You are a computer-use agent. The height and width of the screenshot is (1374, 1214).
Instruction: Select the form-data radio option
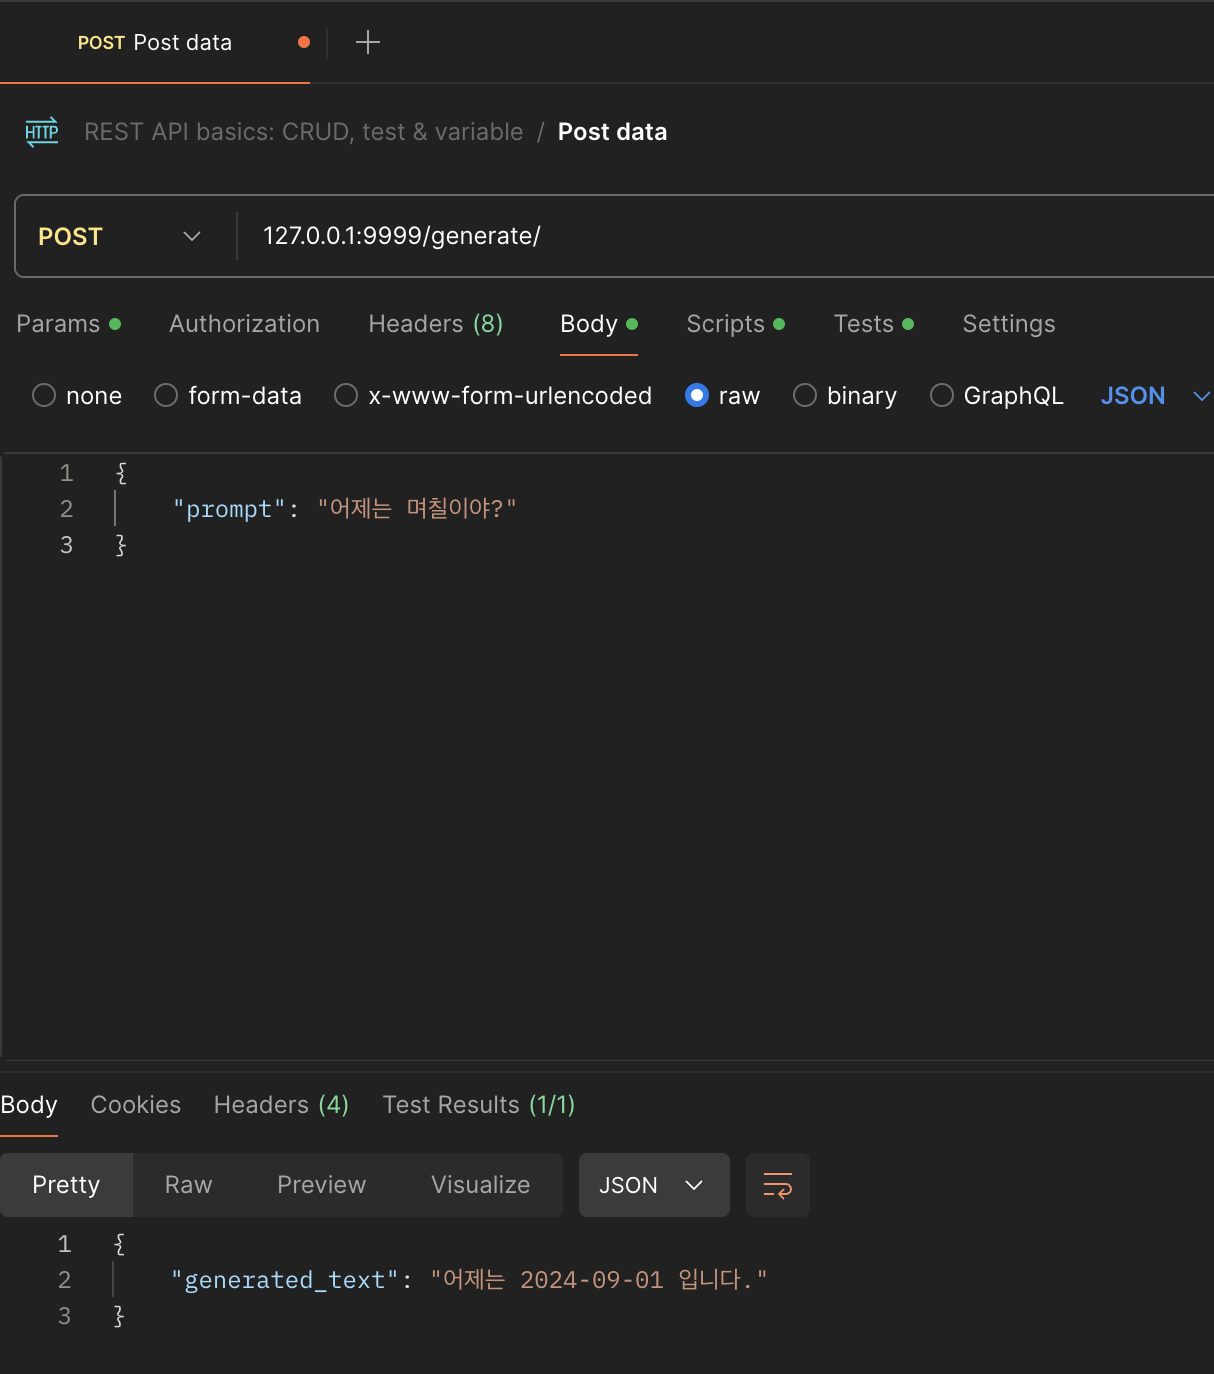(166, 396)
